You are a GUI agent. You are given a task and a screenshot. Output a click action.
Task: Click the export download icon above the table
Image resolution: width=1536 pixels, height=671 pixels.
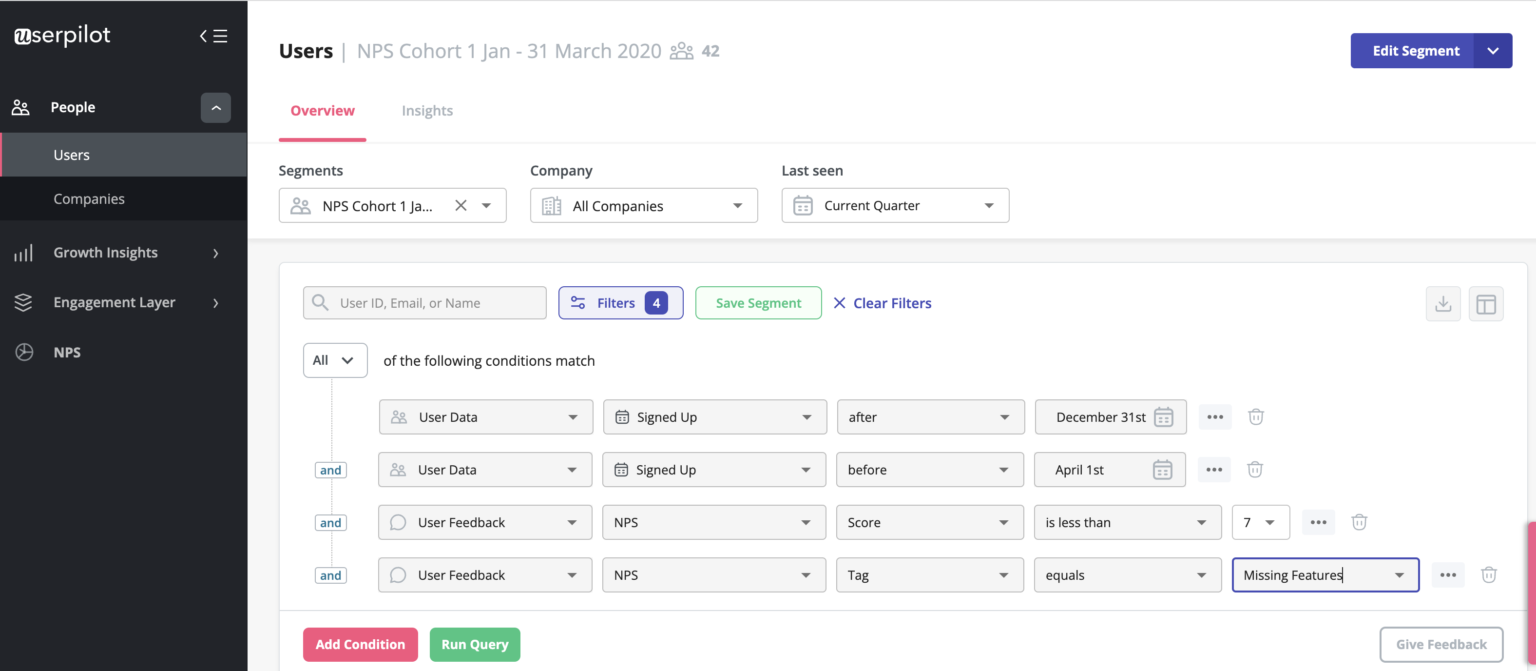[x=1443, y=303]
